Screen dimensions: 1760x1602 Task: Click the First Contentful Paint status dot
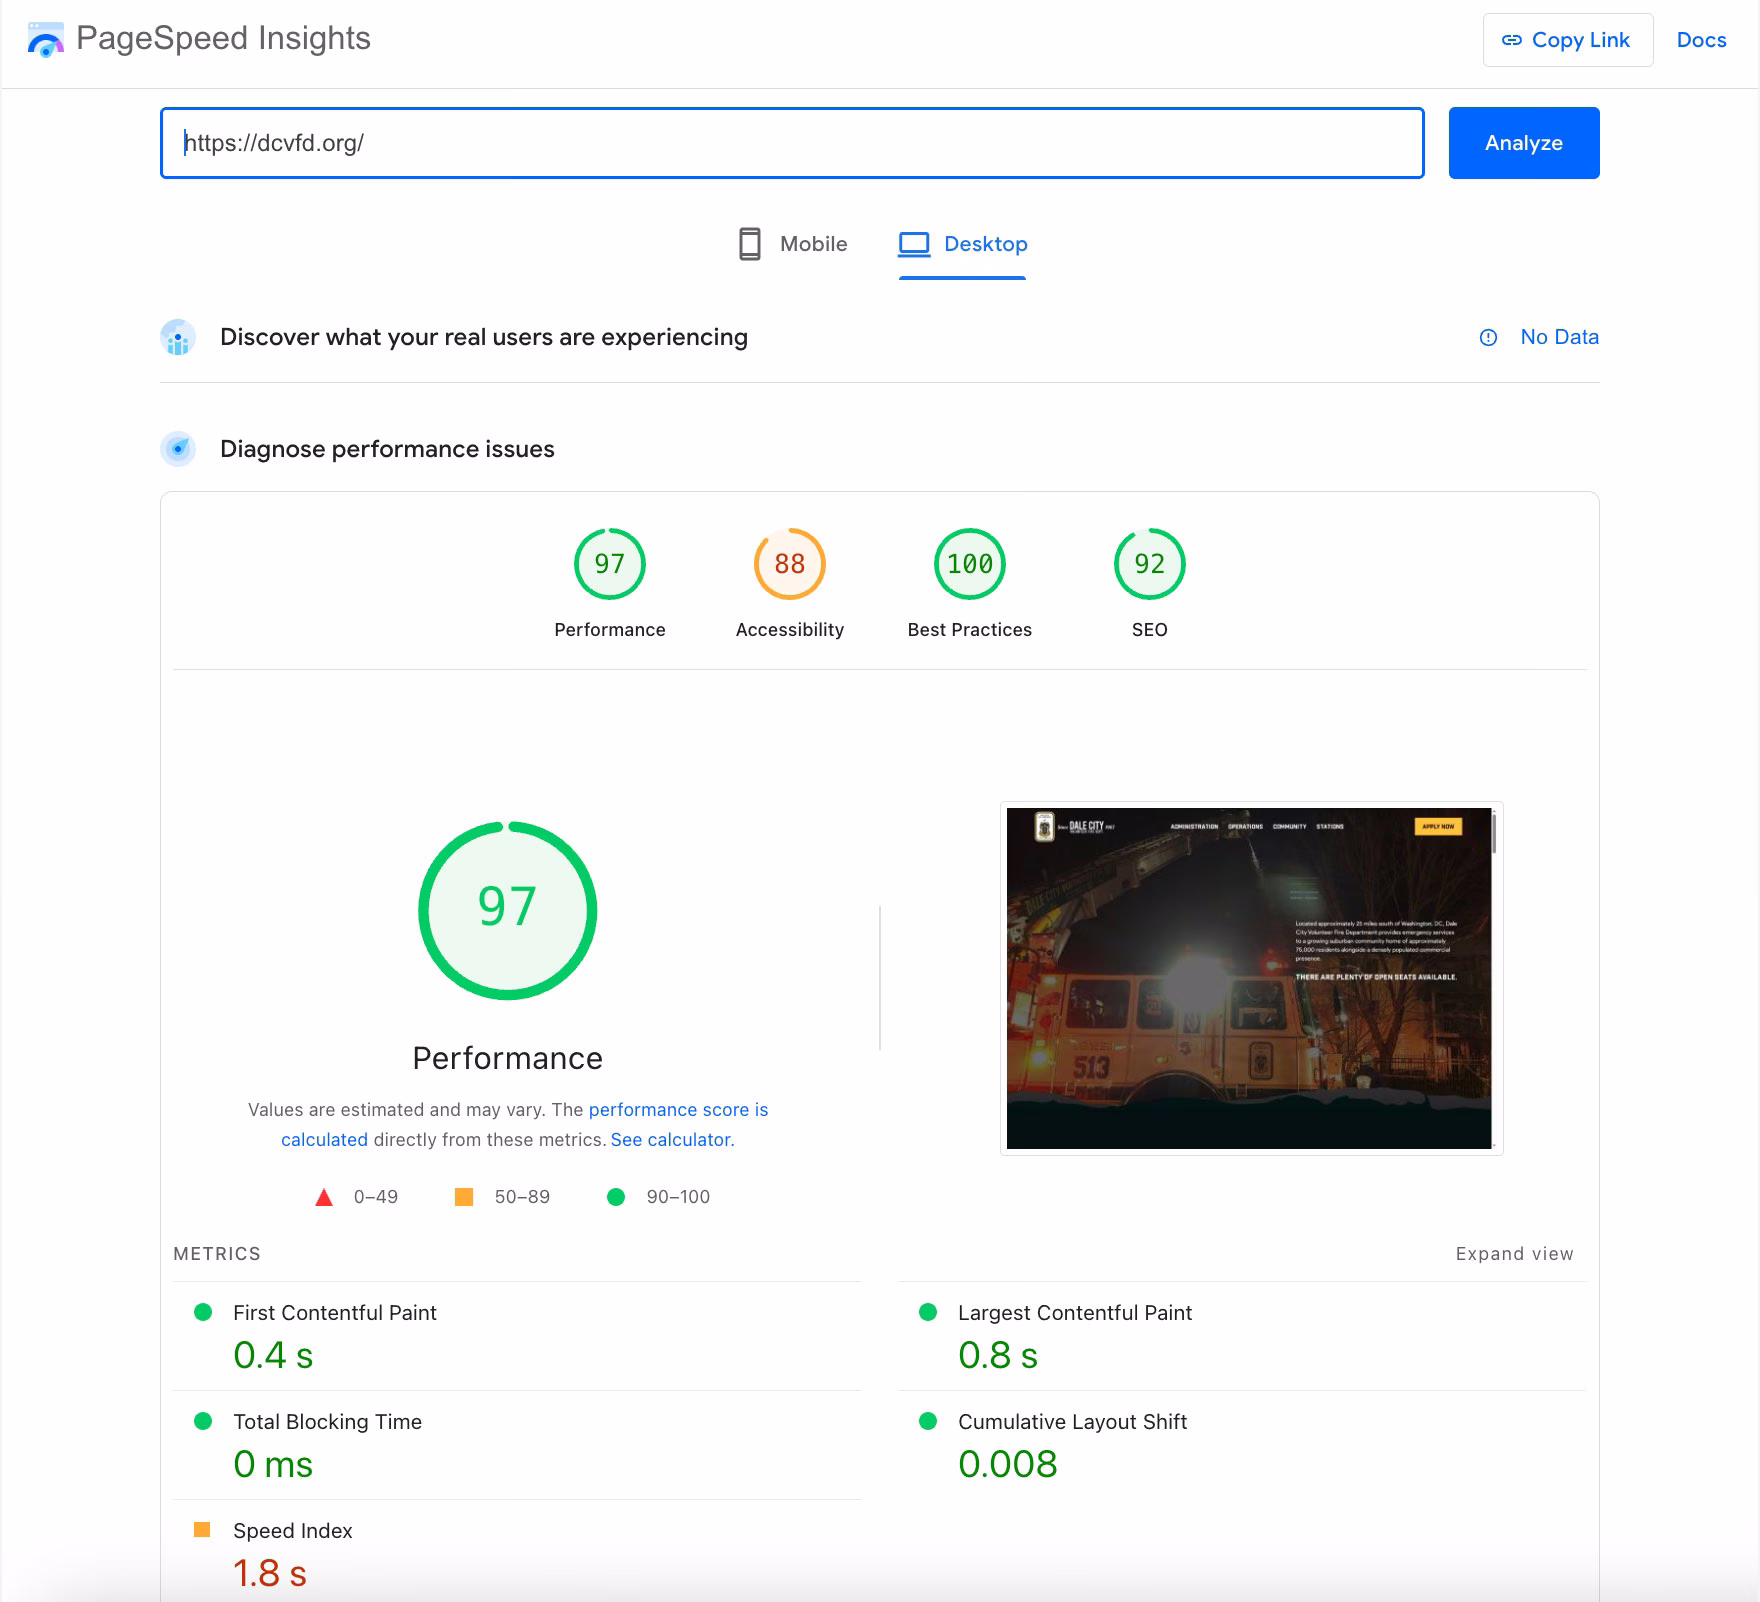coord(203,1312)
